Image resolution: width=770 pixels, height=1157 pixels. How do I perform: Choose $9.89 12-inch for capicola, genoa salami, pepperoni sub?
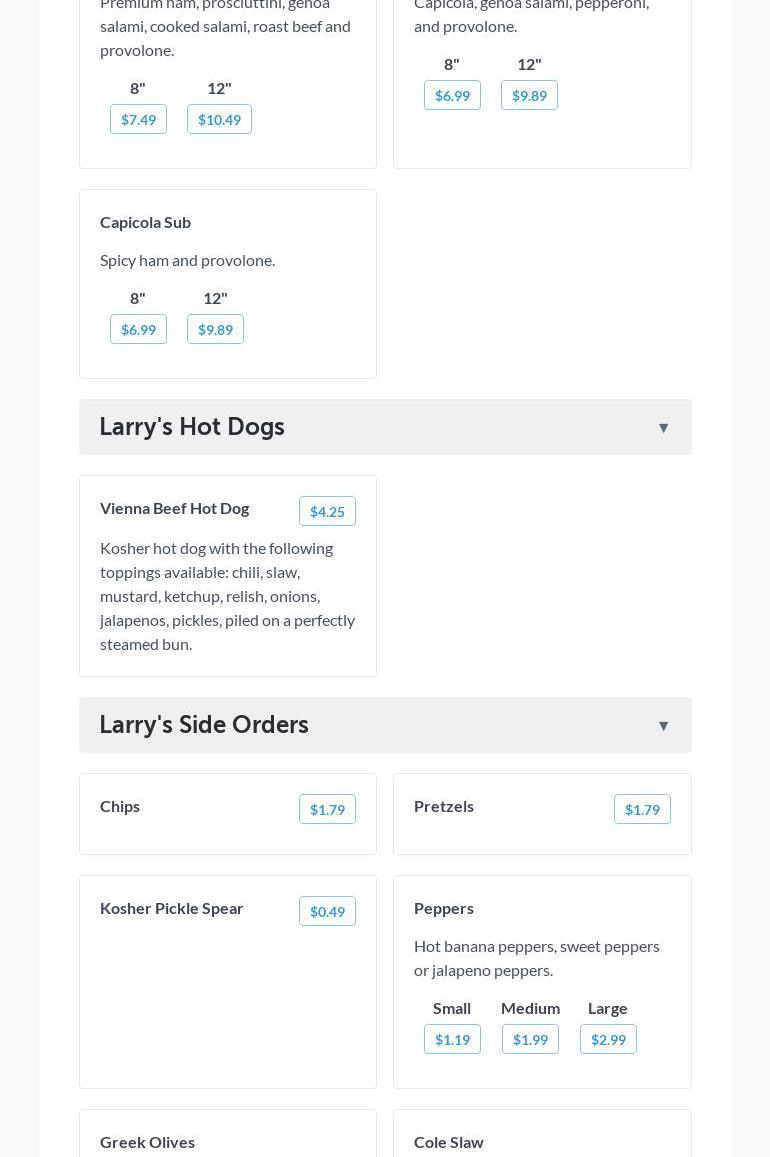(x=529, y=95)
